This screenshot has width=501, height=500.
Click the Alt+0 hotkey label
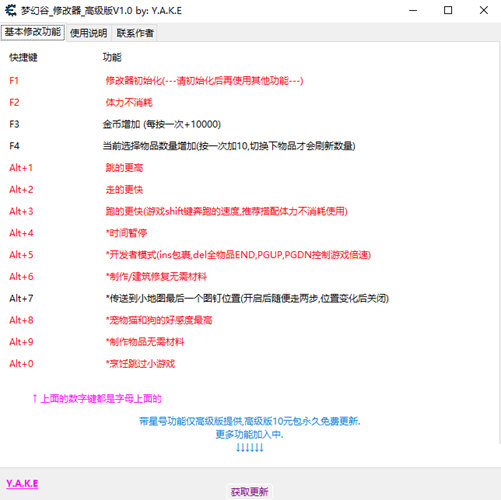(x=21, y=364)
